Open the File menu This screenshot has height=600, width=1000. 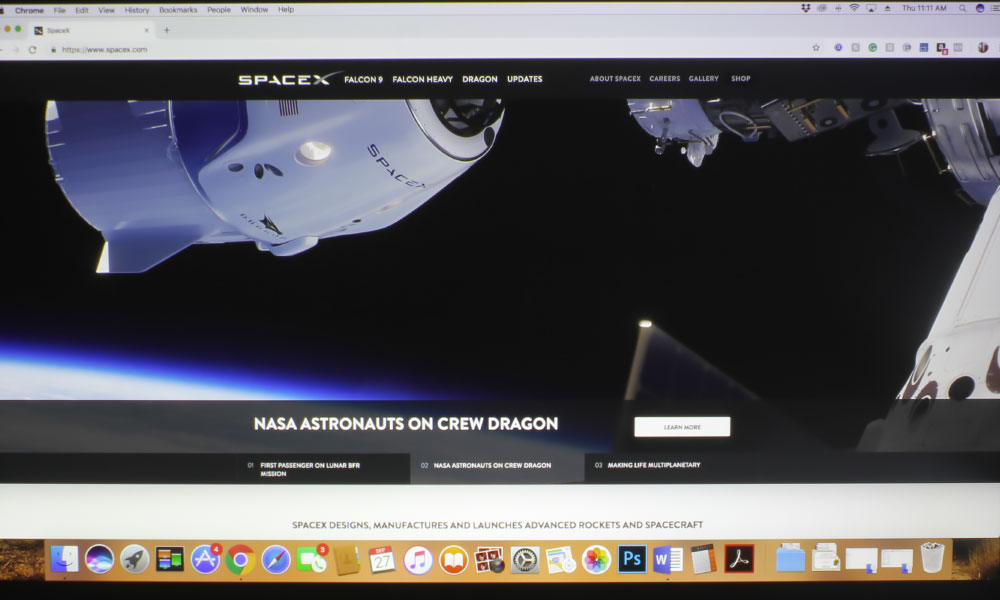[59, 10]
